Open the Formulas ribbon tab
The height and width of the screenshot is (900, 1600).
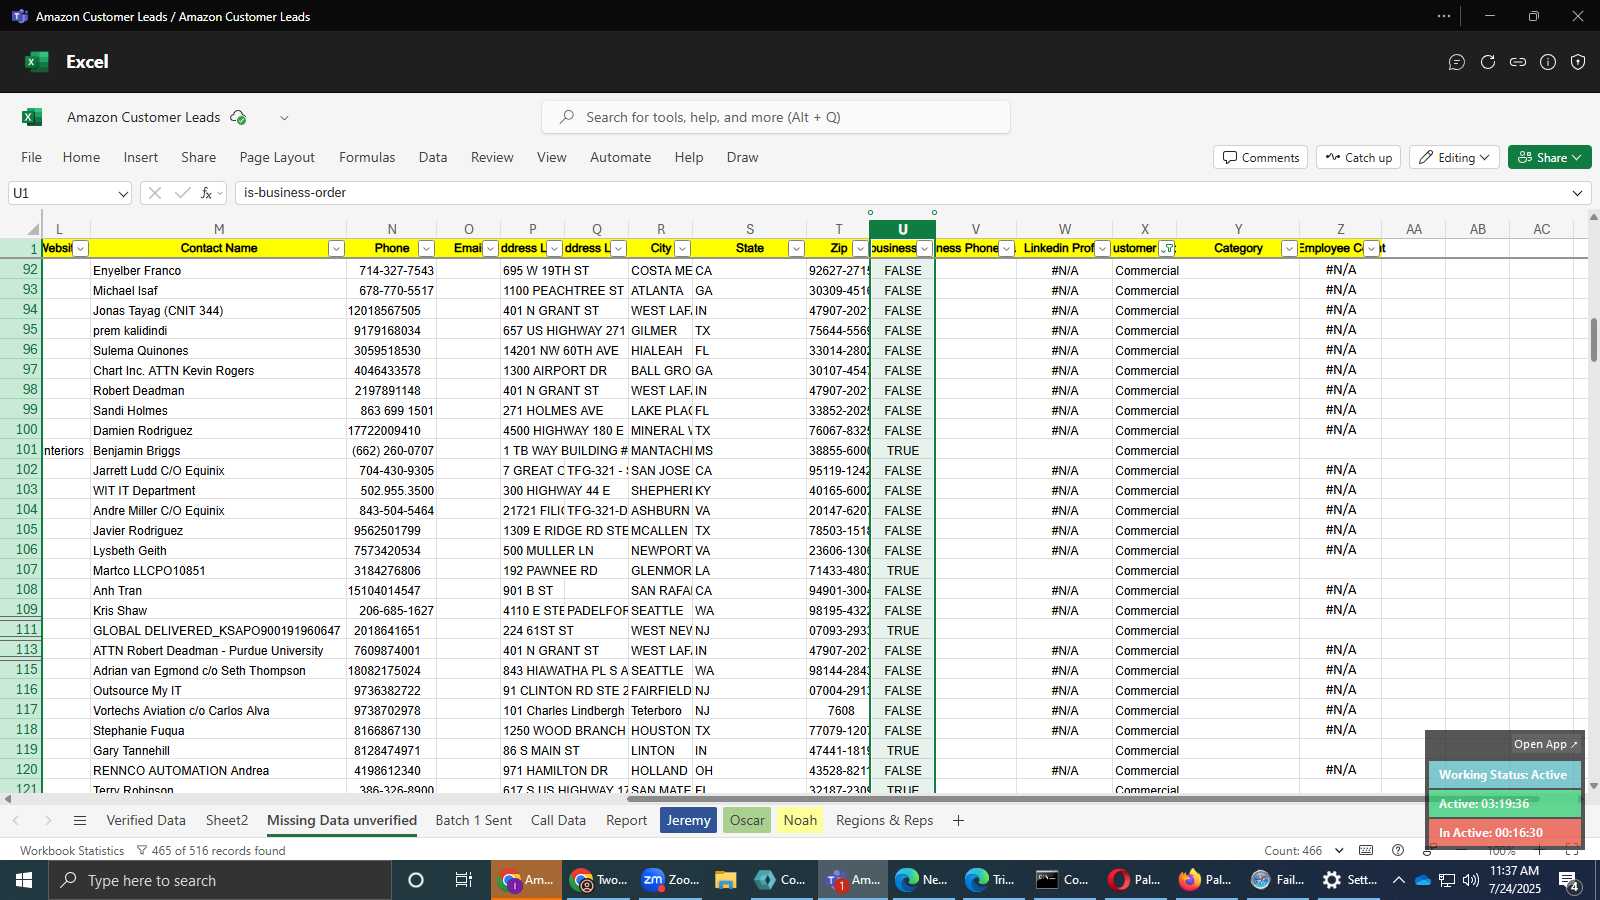click(x=367, y=158)
